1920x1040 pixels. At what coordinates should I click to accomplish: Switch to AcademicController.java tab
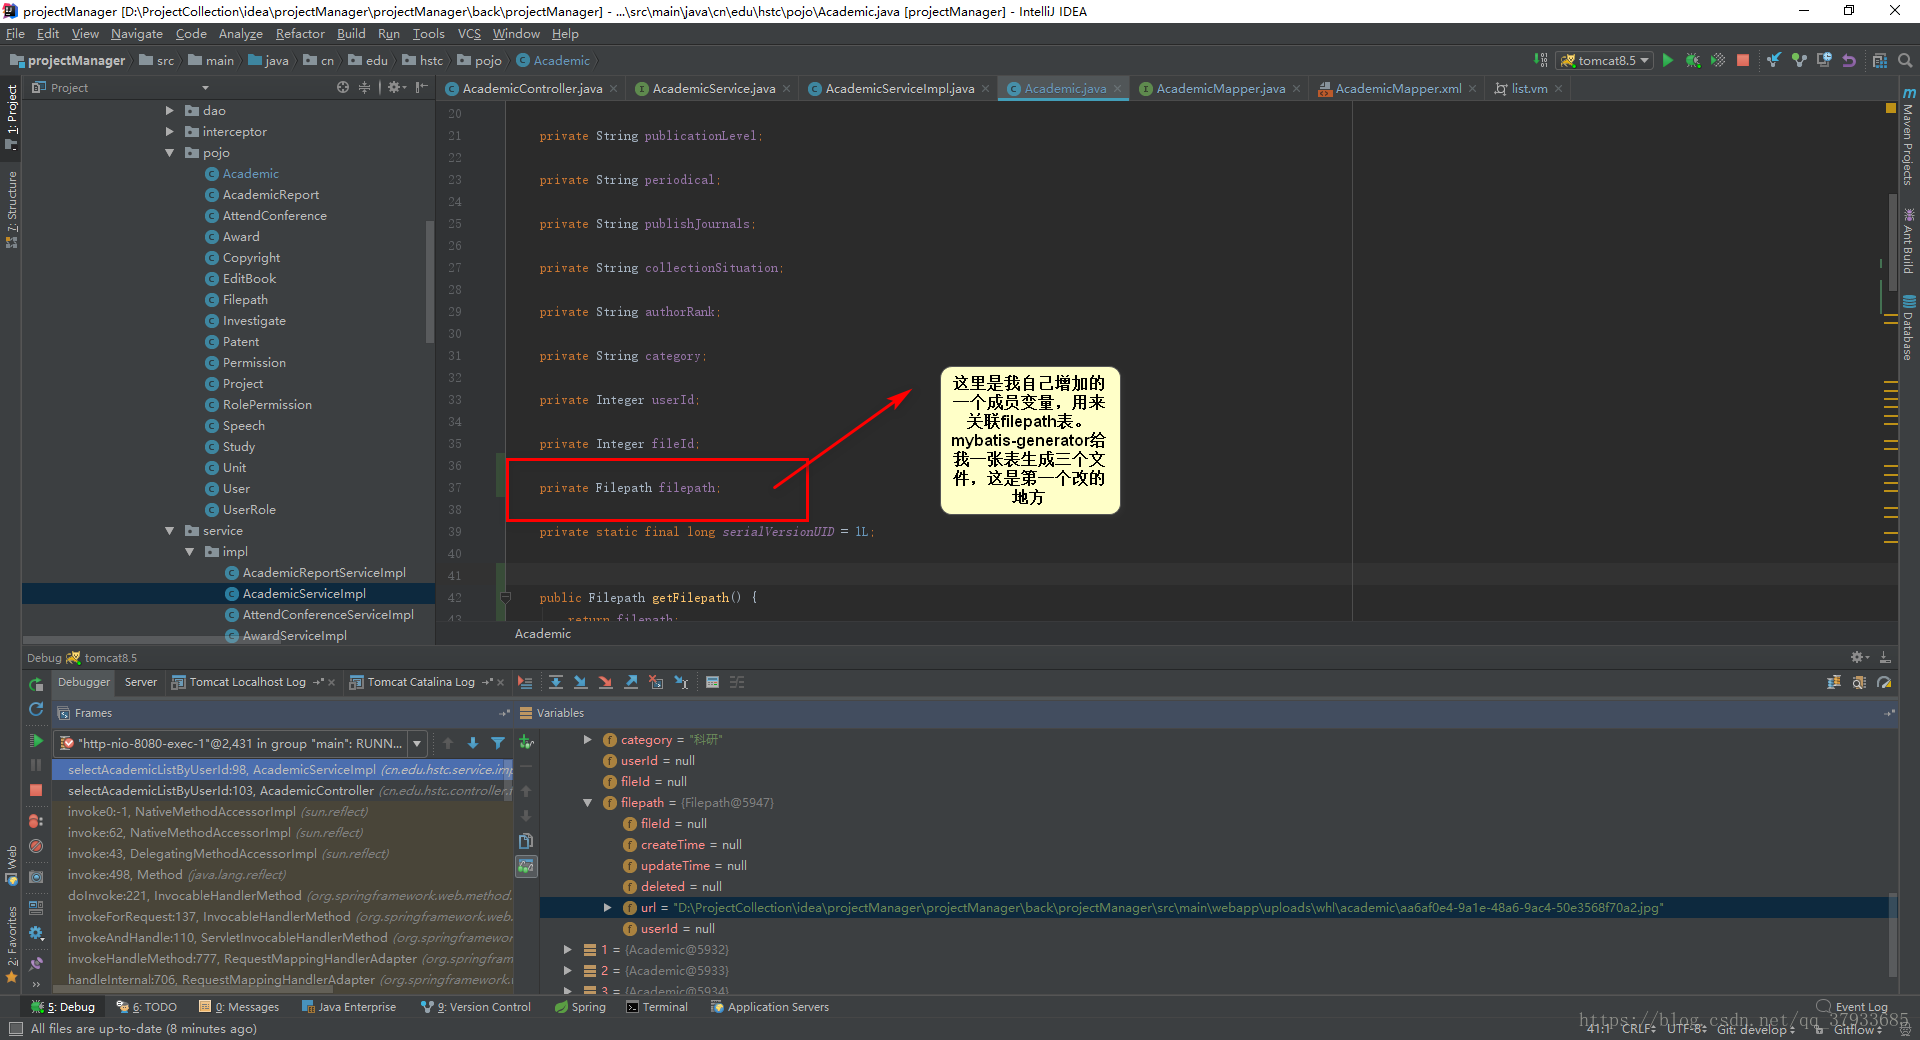tap(532, 89)
